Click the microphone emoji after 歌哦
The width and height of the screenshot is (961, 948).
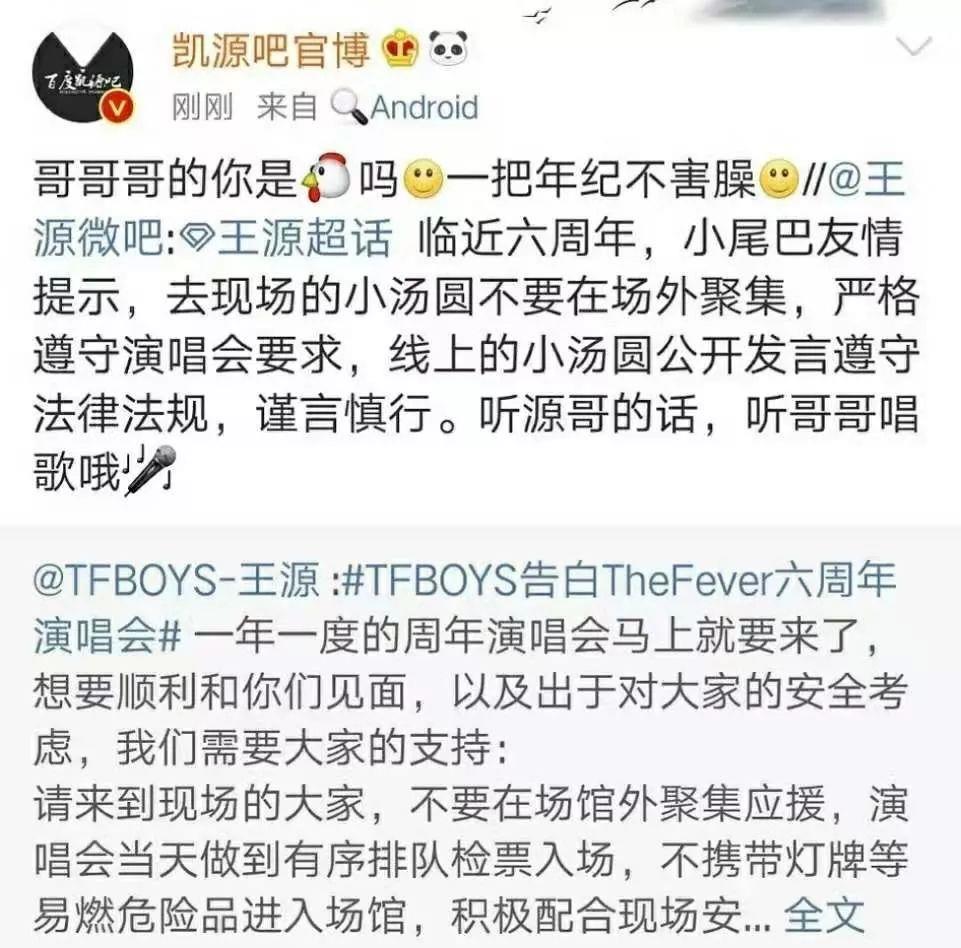151,470
